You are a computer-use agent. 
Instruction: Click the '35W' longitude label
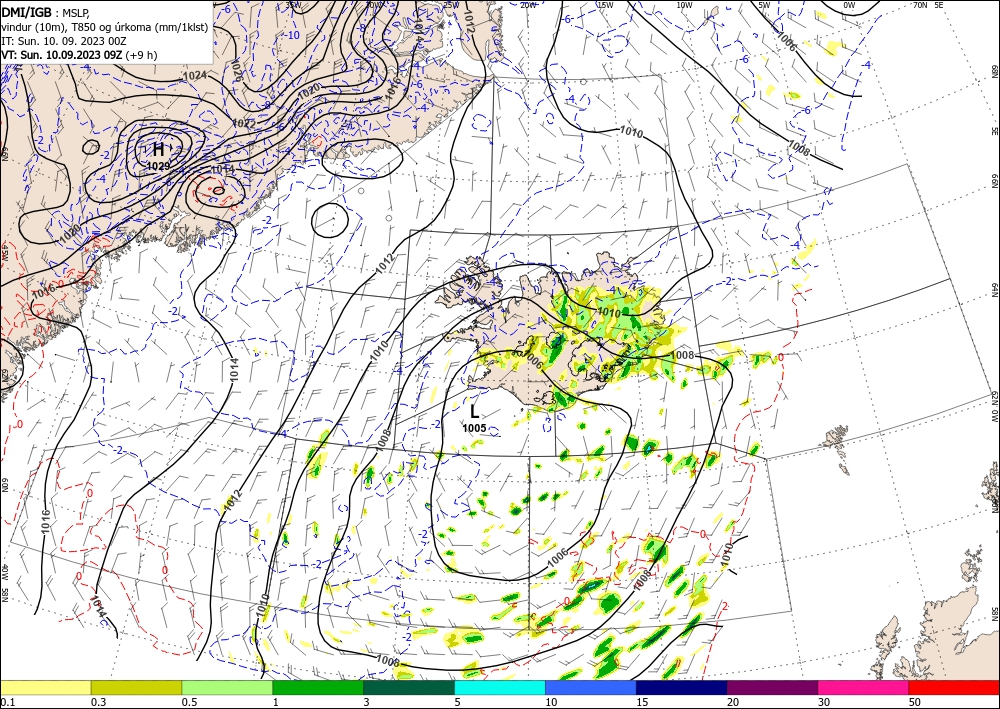pos(292,5)
